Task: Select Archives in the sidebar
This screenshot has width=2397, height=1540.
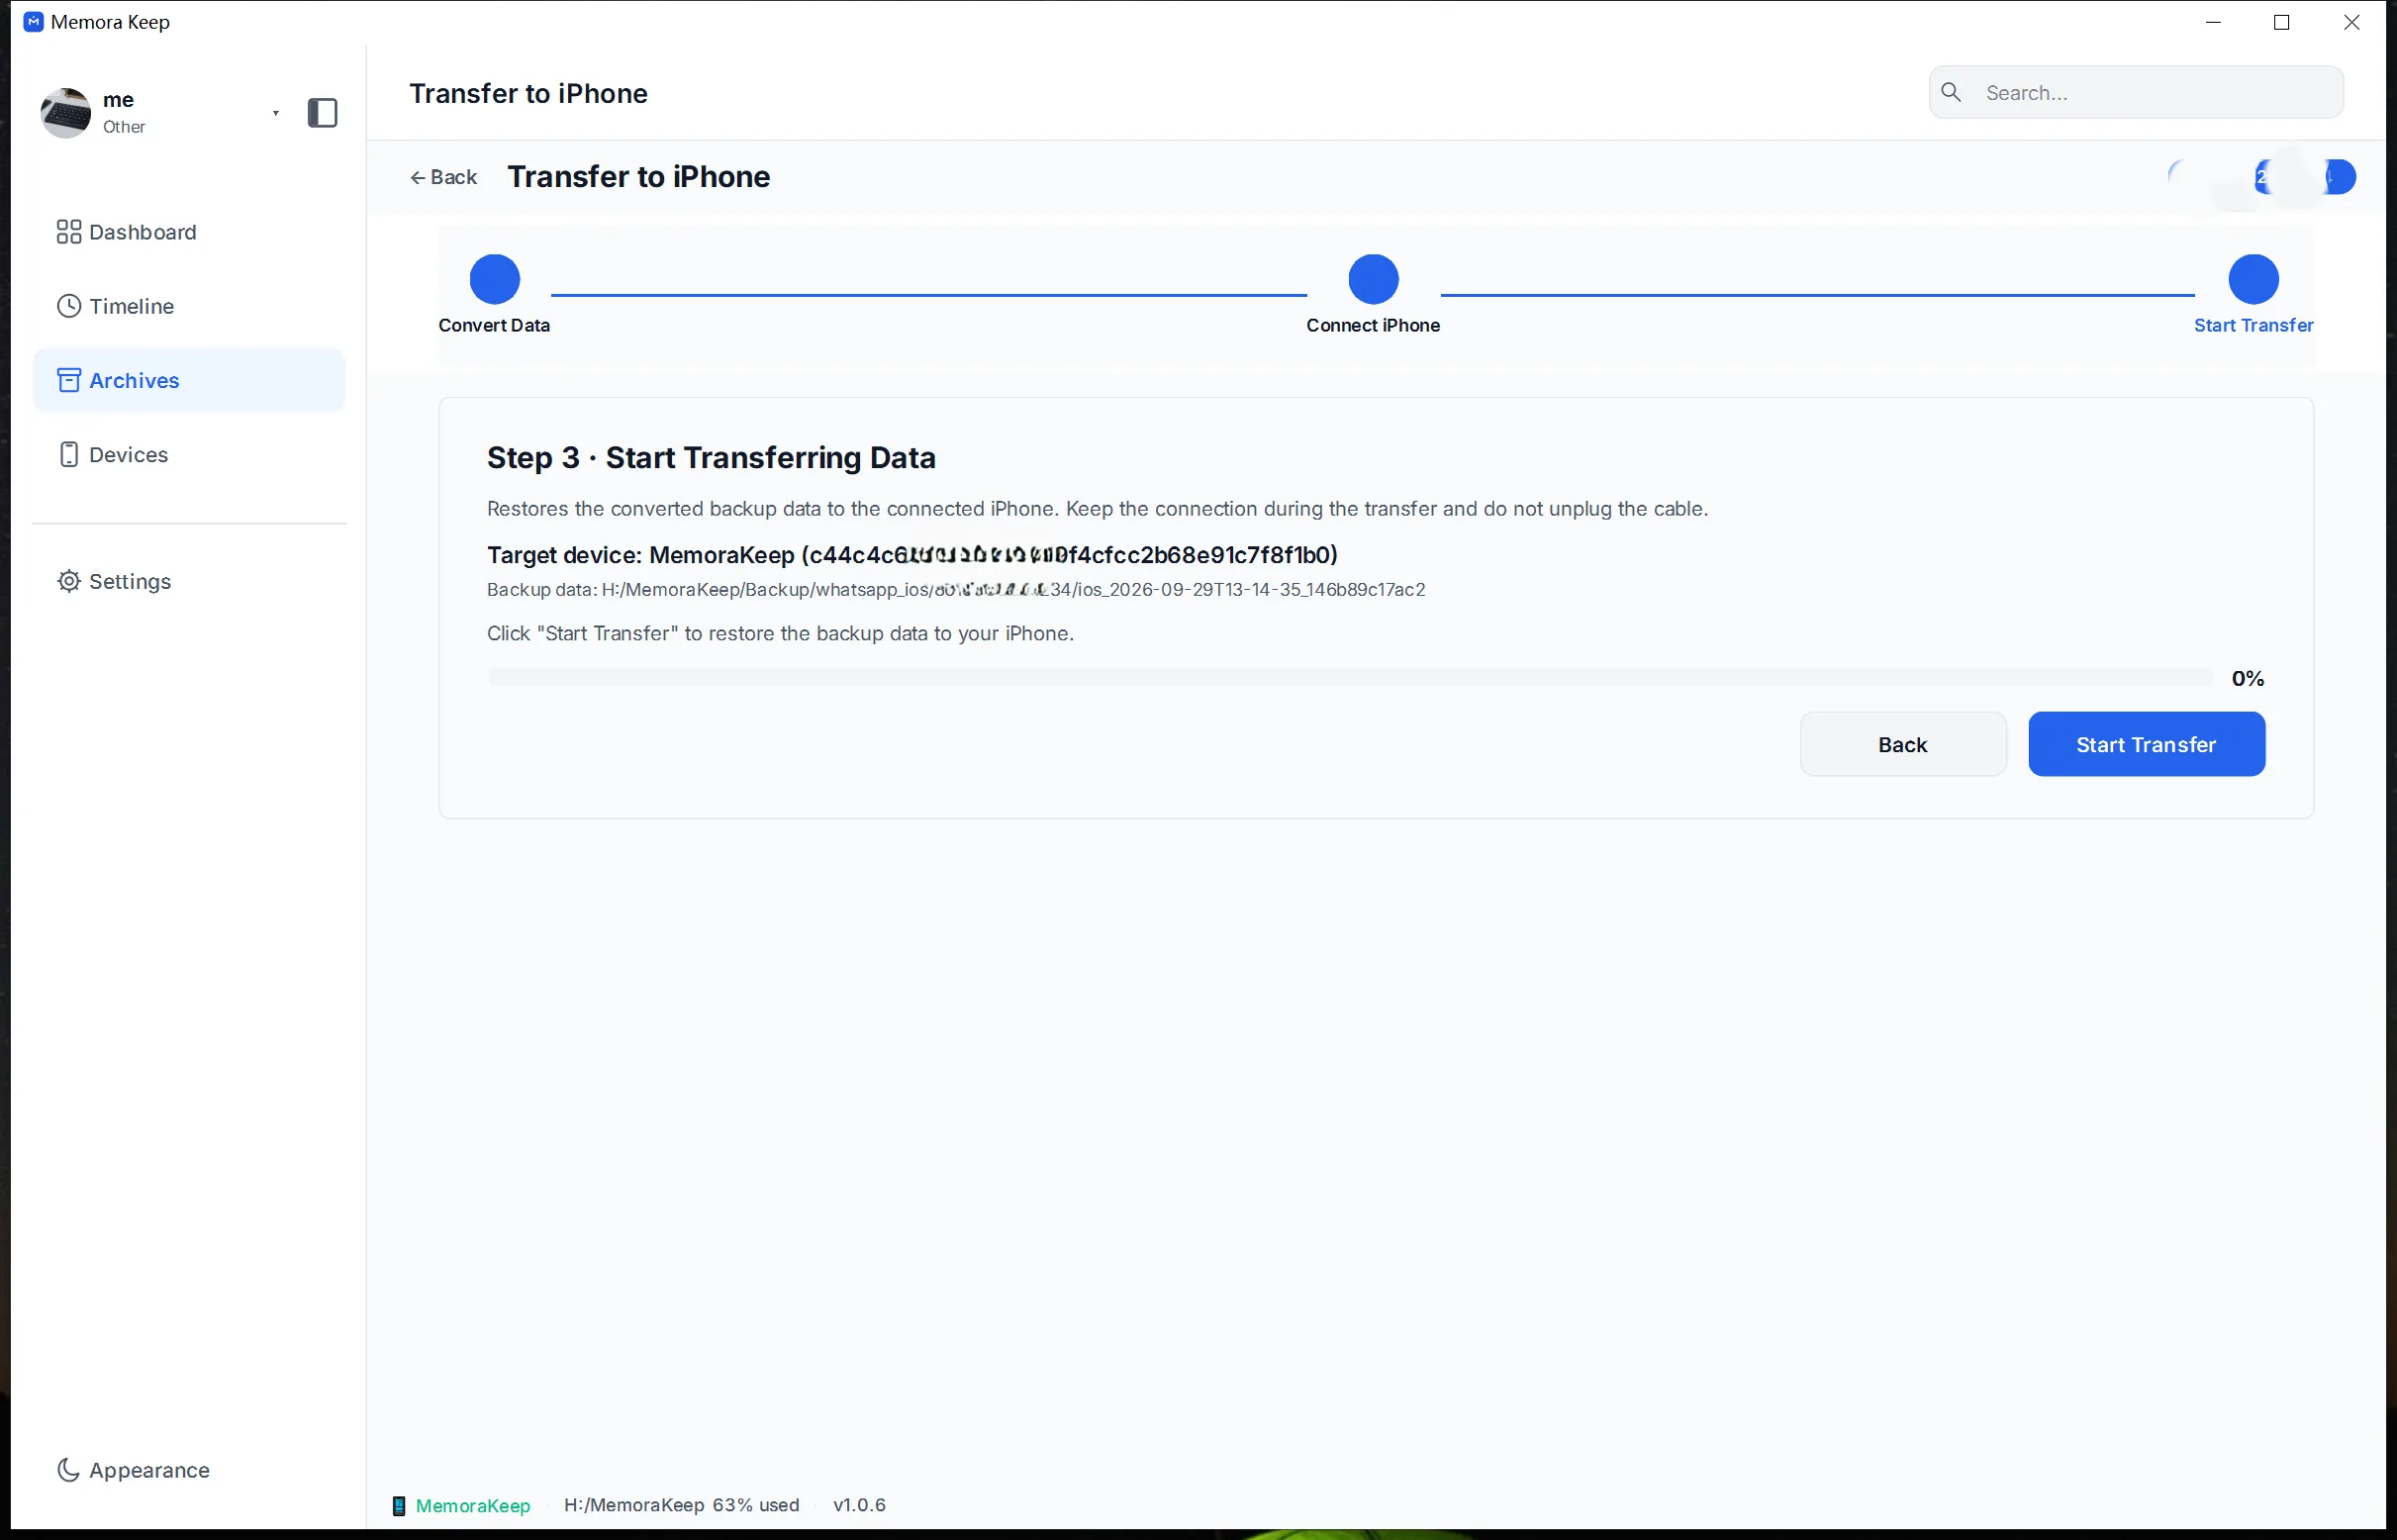Action: pos(188,380)
